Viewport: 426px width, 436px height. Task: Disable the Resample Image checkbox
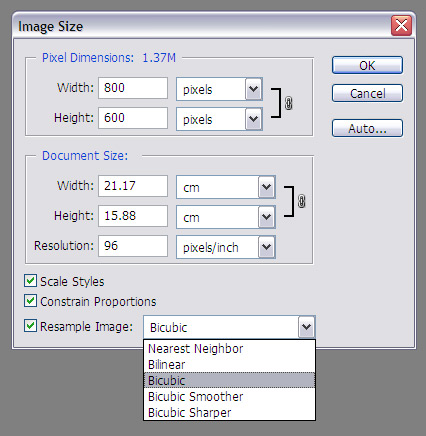(x=30, y=325)
